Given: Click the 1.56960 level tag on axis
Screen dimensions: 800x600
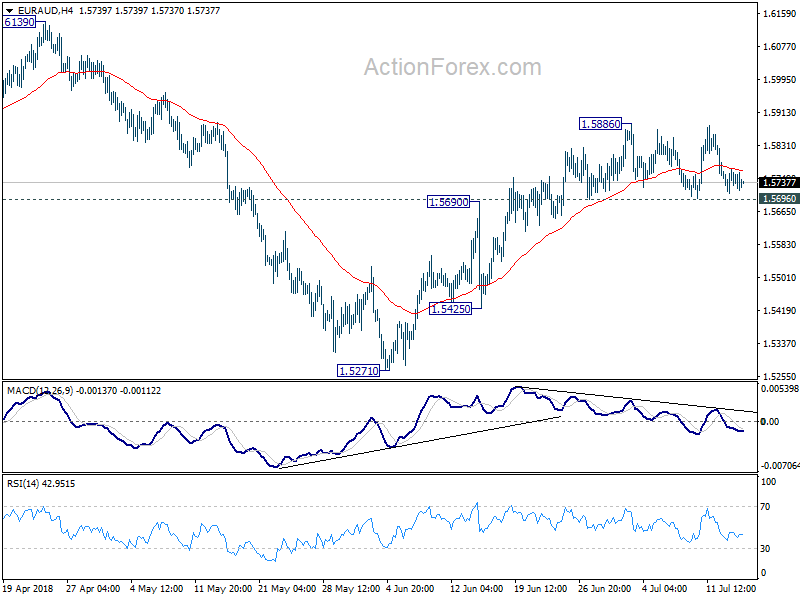Looking at the screenshot, I should coord(778,198).
